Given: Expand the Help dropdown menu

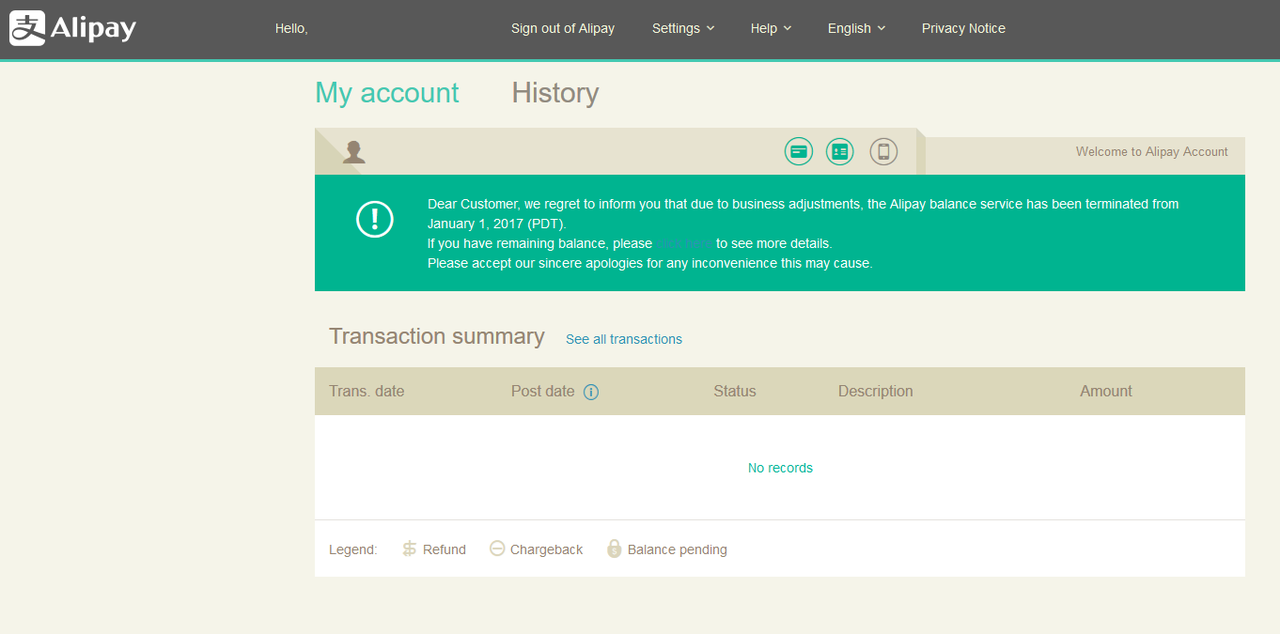Looking at the screenshot, I should (x=771, y=28).
